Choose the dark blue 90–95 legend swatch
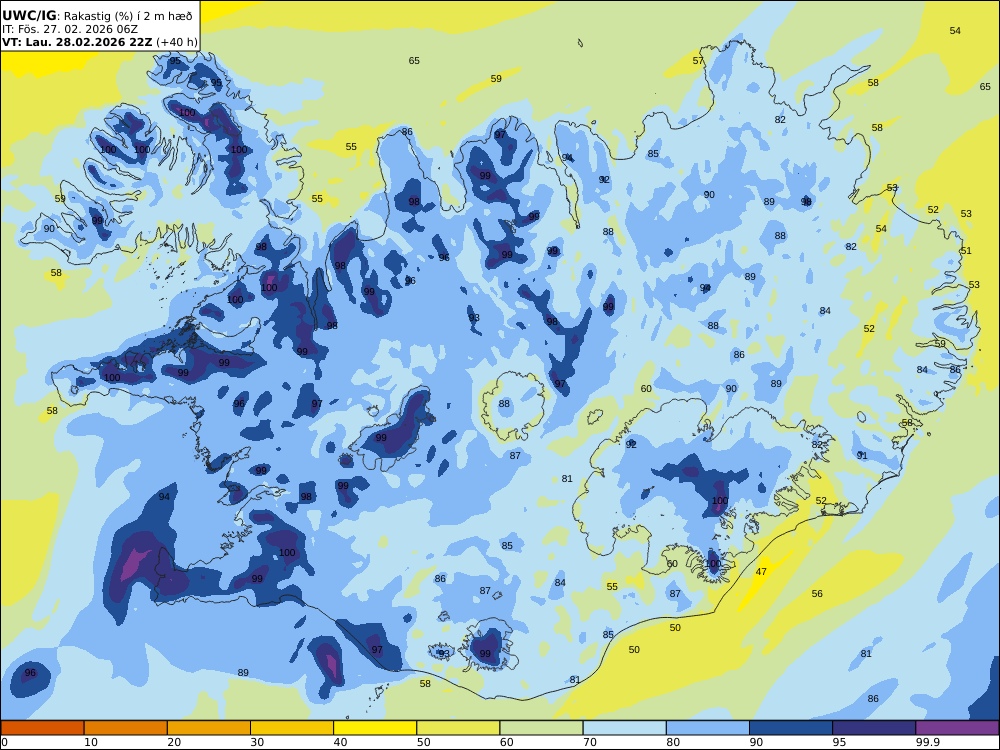Image resolution: width=1000 pixels, height=750 pixels. point(791,728)
